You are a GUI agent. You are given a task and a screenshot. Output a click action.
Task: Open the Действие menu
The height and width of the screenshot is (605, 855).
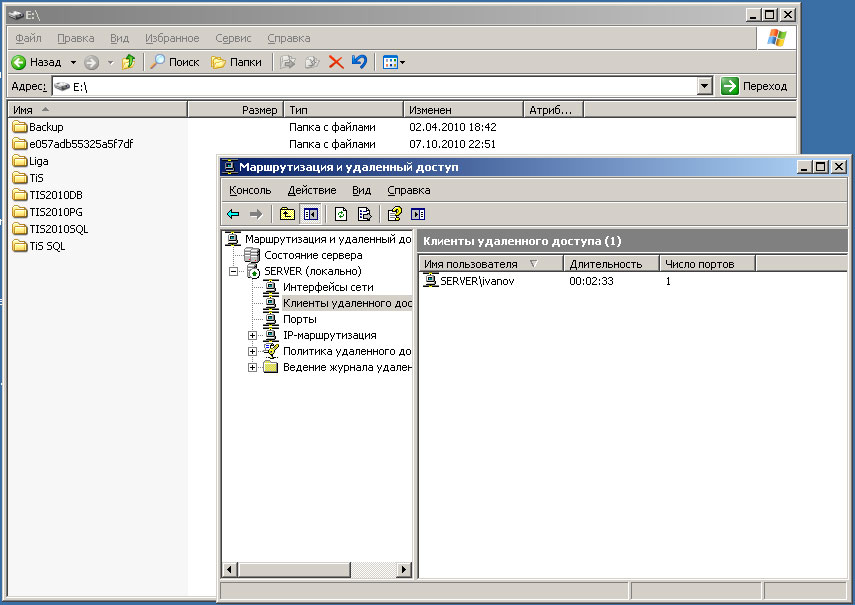pos(311,190)
